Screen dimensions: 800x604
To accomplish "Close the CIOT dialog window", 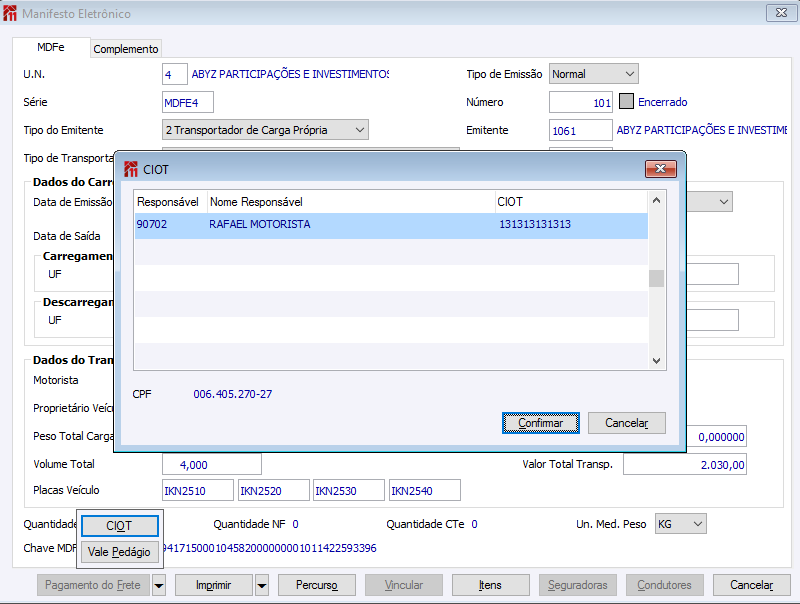I will coord(661,168).
